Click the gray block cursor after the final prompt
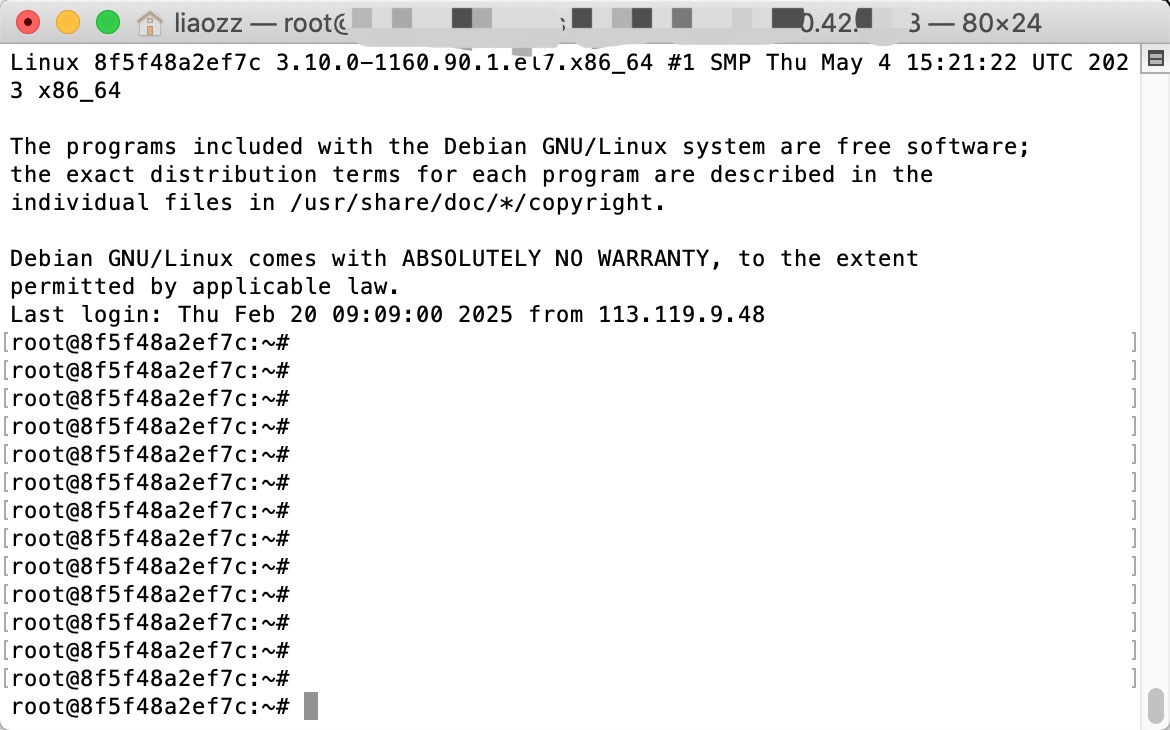The height and width of the screenshot is (730, 1170). [311, 706]
